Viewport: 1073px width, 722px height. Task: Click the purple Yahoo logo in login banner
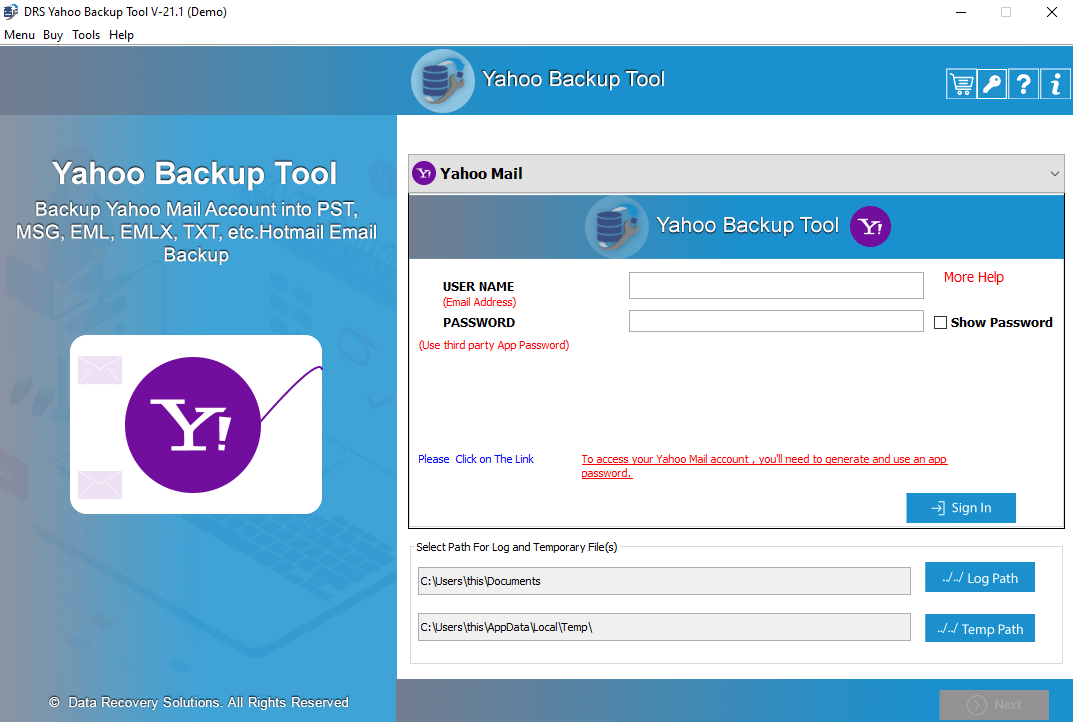click(x=870, y=227)
